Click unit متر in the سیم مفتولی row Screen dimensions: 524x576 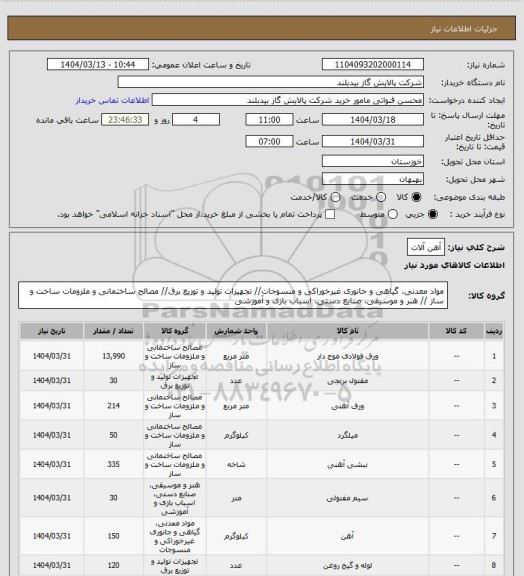(236, 498)
